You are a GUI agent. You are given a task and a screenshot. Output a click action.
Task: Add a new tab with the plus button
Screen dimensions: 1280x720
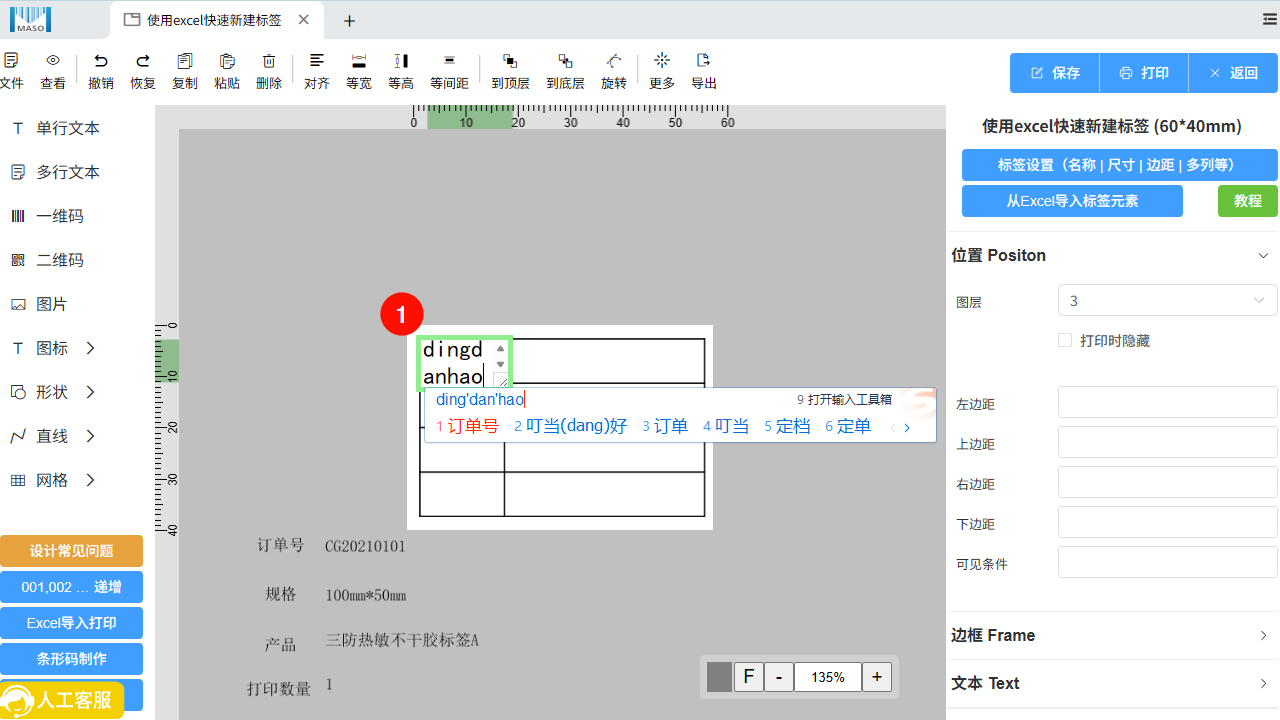click(349, 21)
